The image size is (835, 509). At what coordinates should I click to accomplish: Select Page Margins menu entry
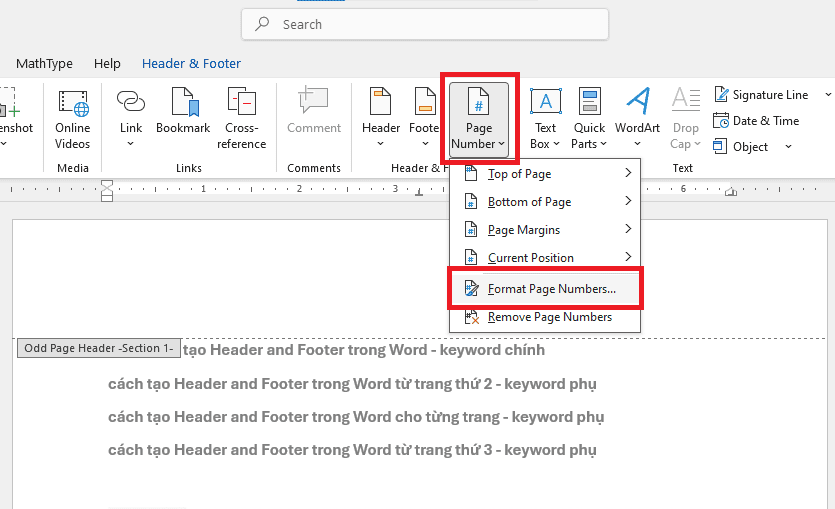pyautogui.click(x=545, y=229)
